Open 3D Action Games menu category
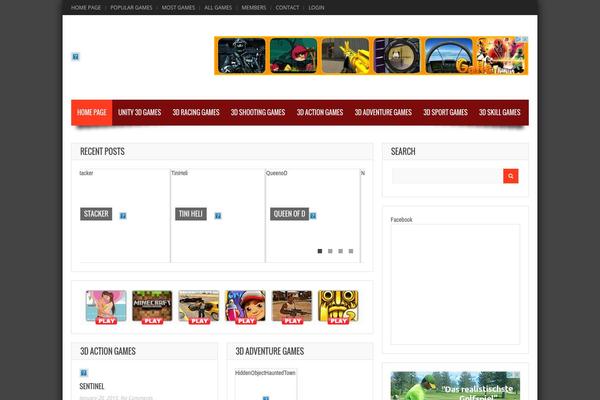This screenshot has height=400, width=600. [320, 113]
